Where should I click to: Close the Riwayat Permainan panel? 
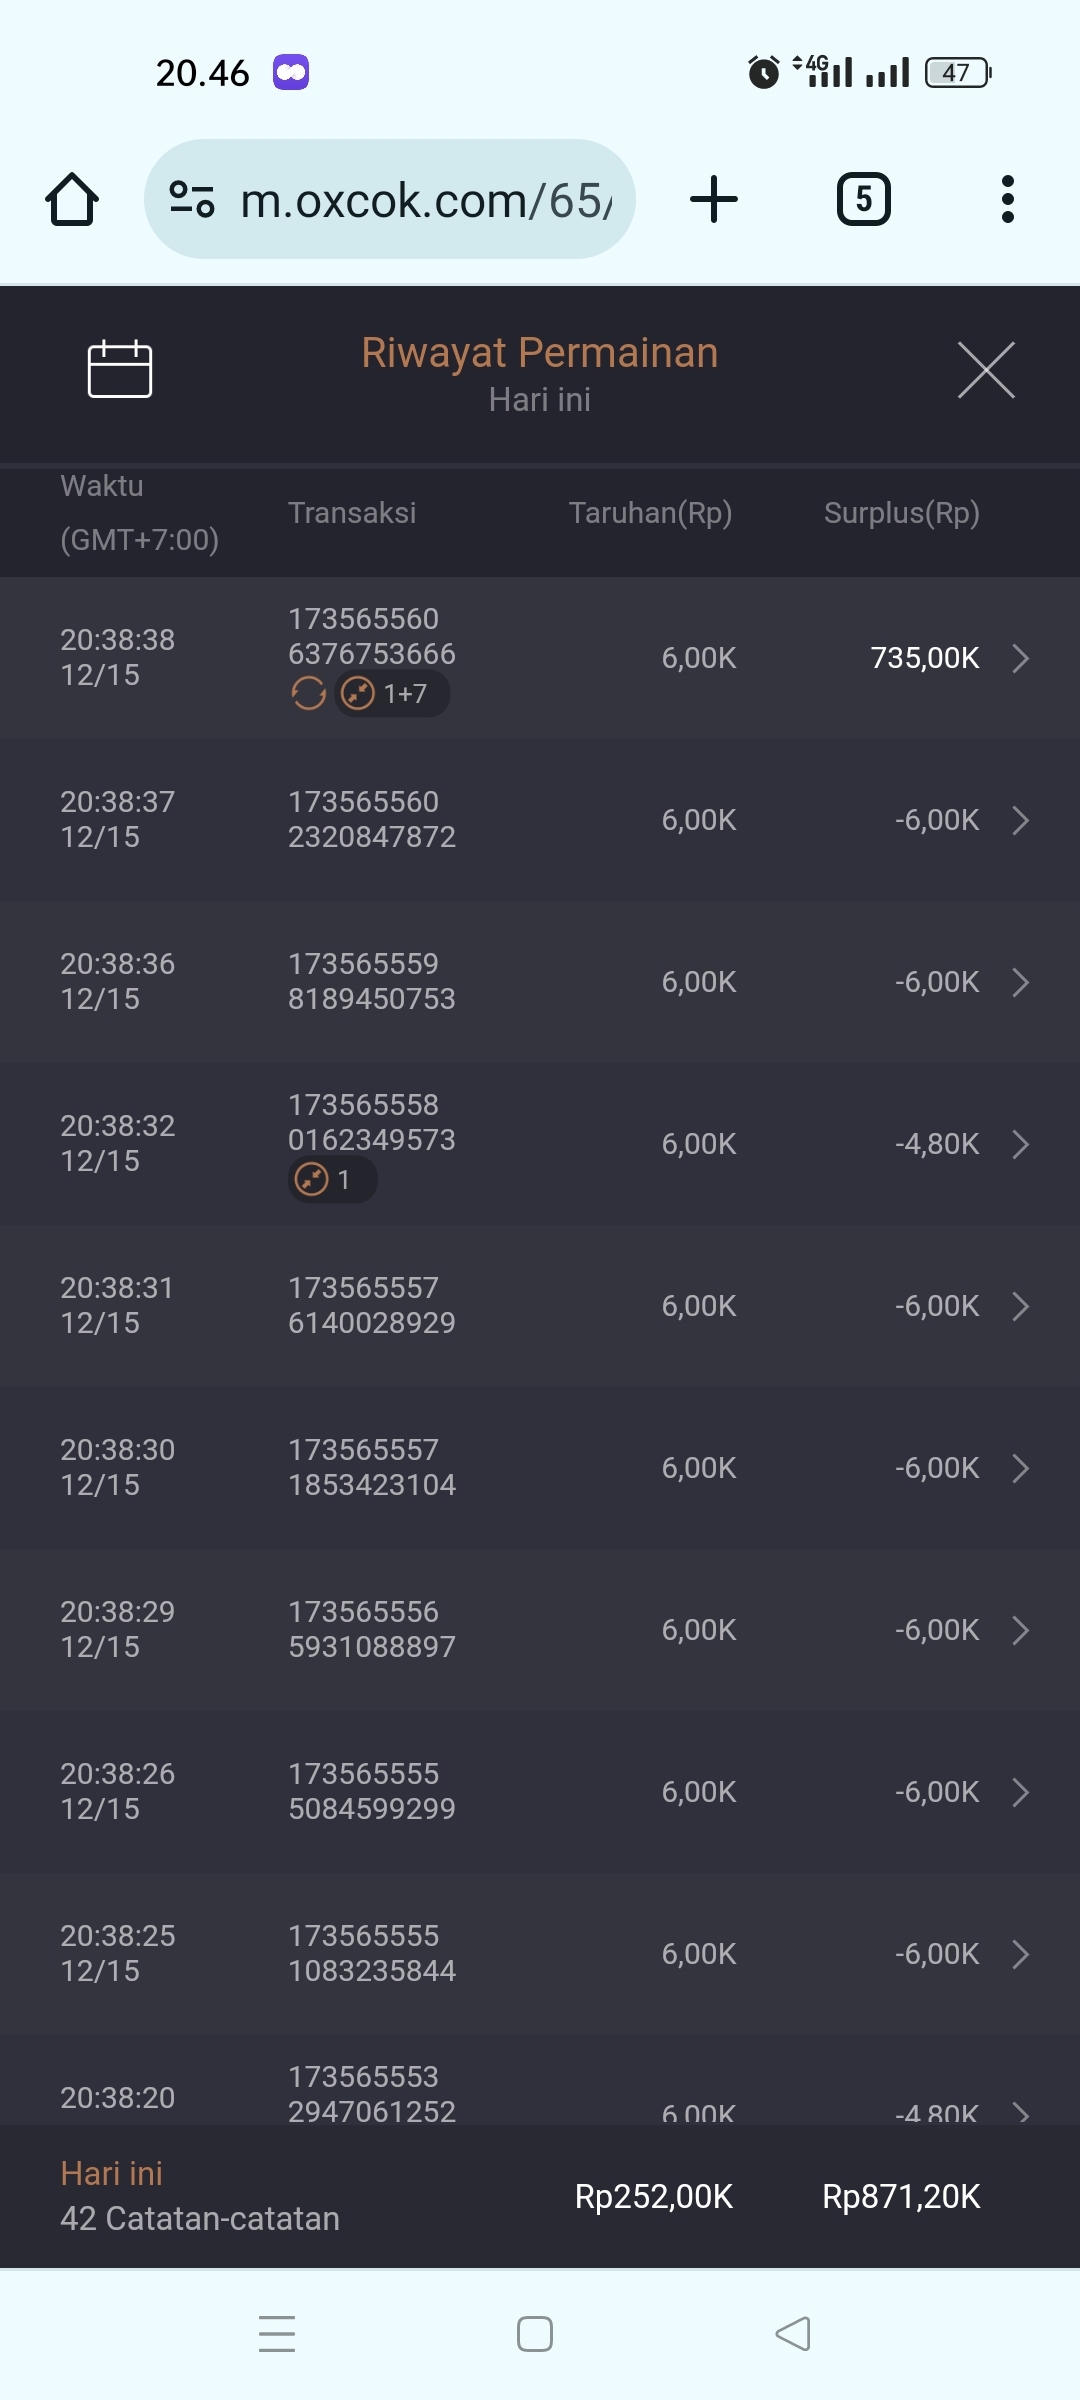[986, 370]
